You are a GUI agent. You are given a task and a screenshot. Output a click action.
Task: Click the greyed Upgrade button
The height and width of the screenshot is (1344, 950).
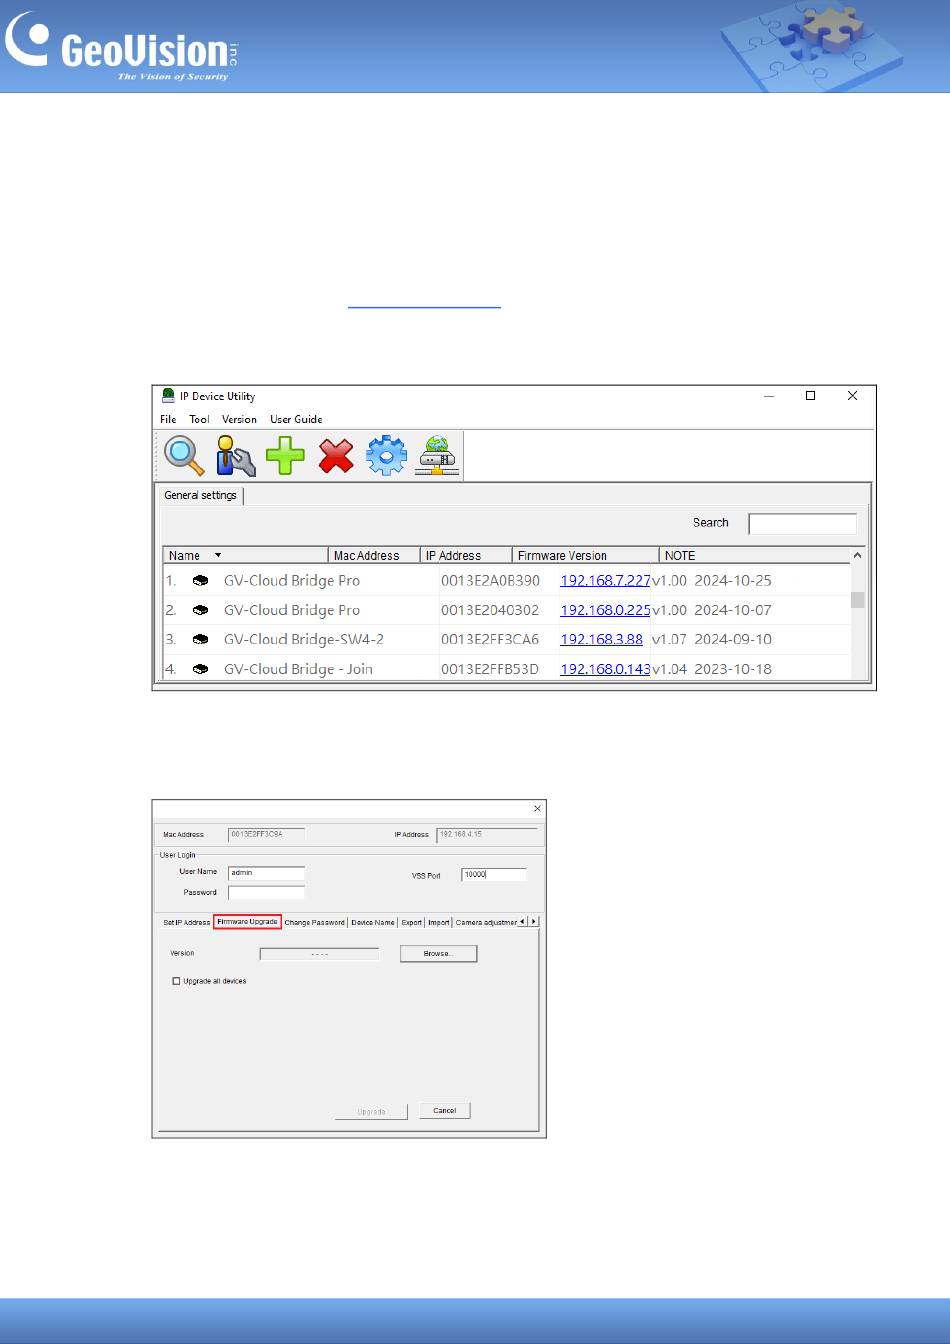pos(371,1112)
